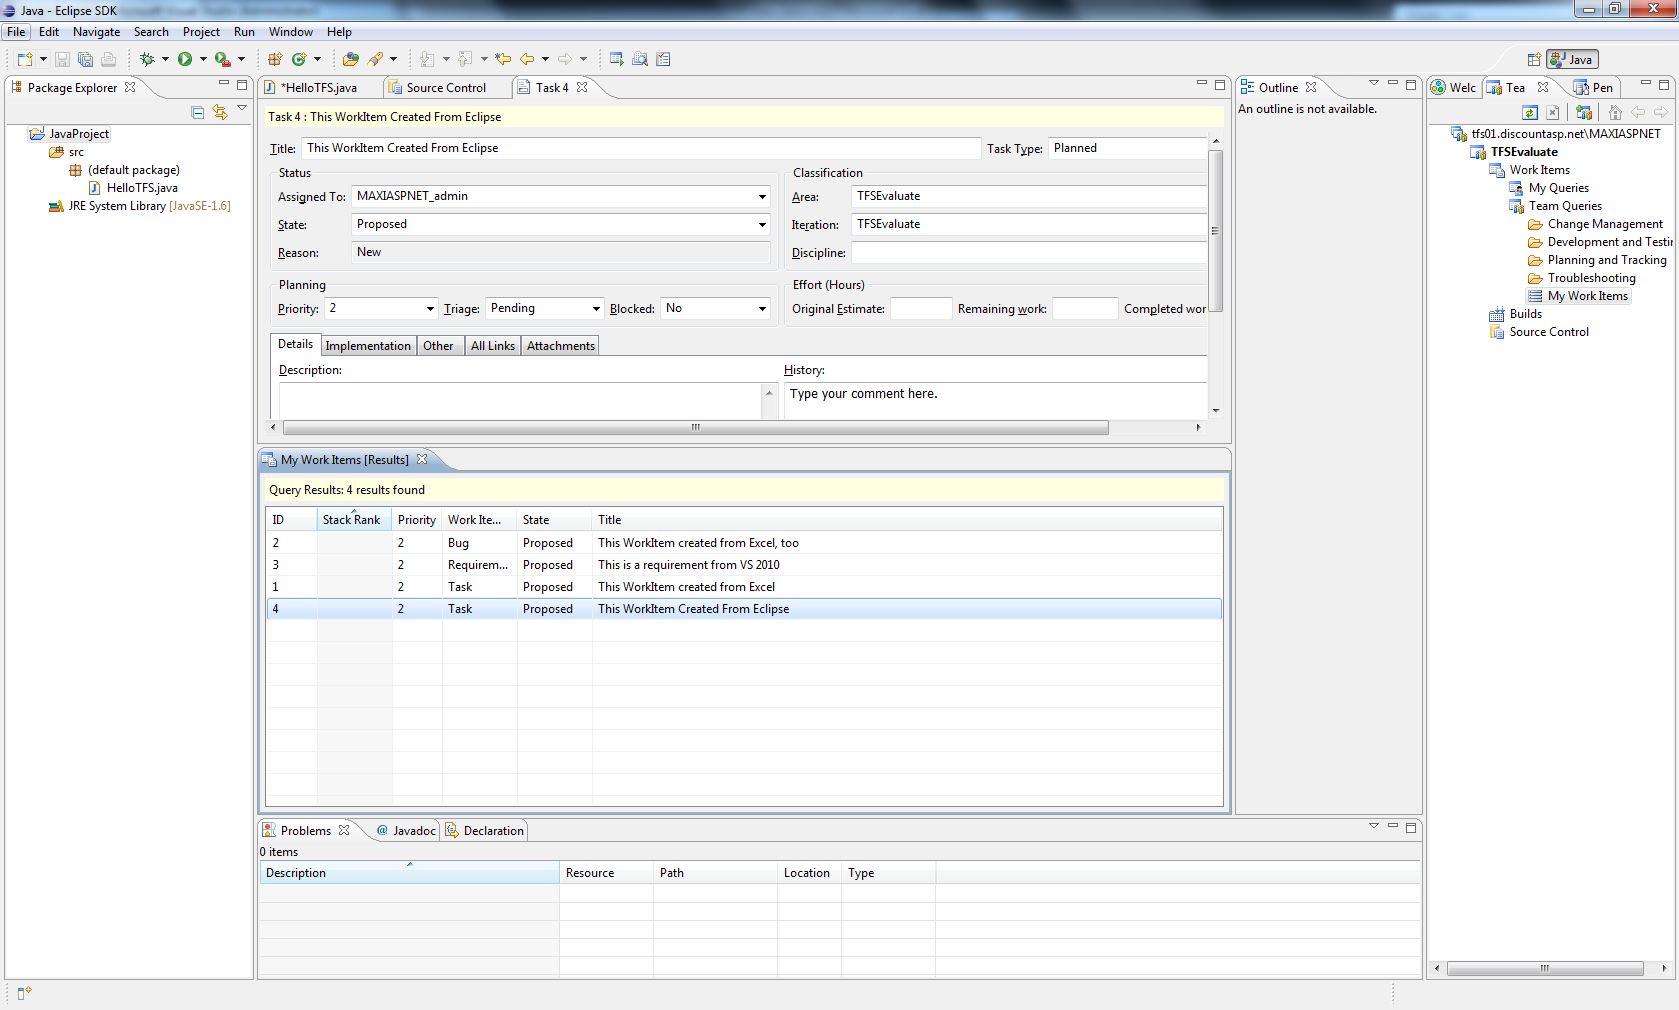Open the Project menu
The height and width of the screenshot is (1010, 1679).
click(x=201, y=32)
